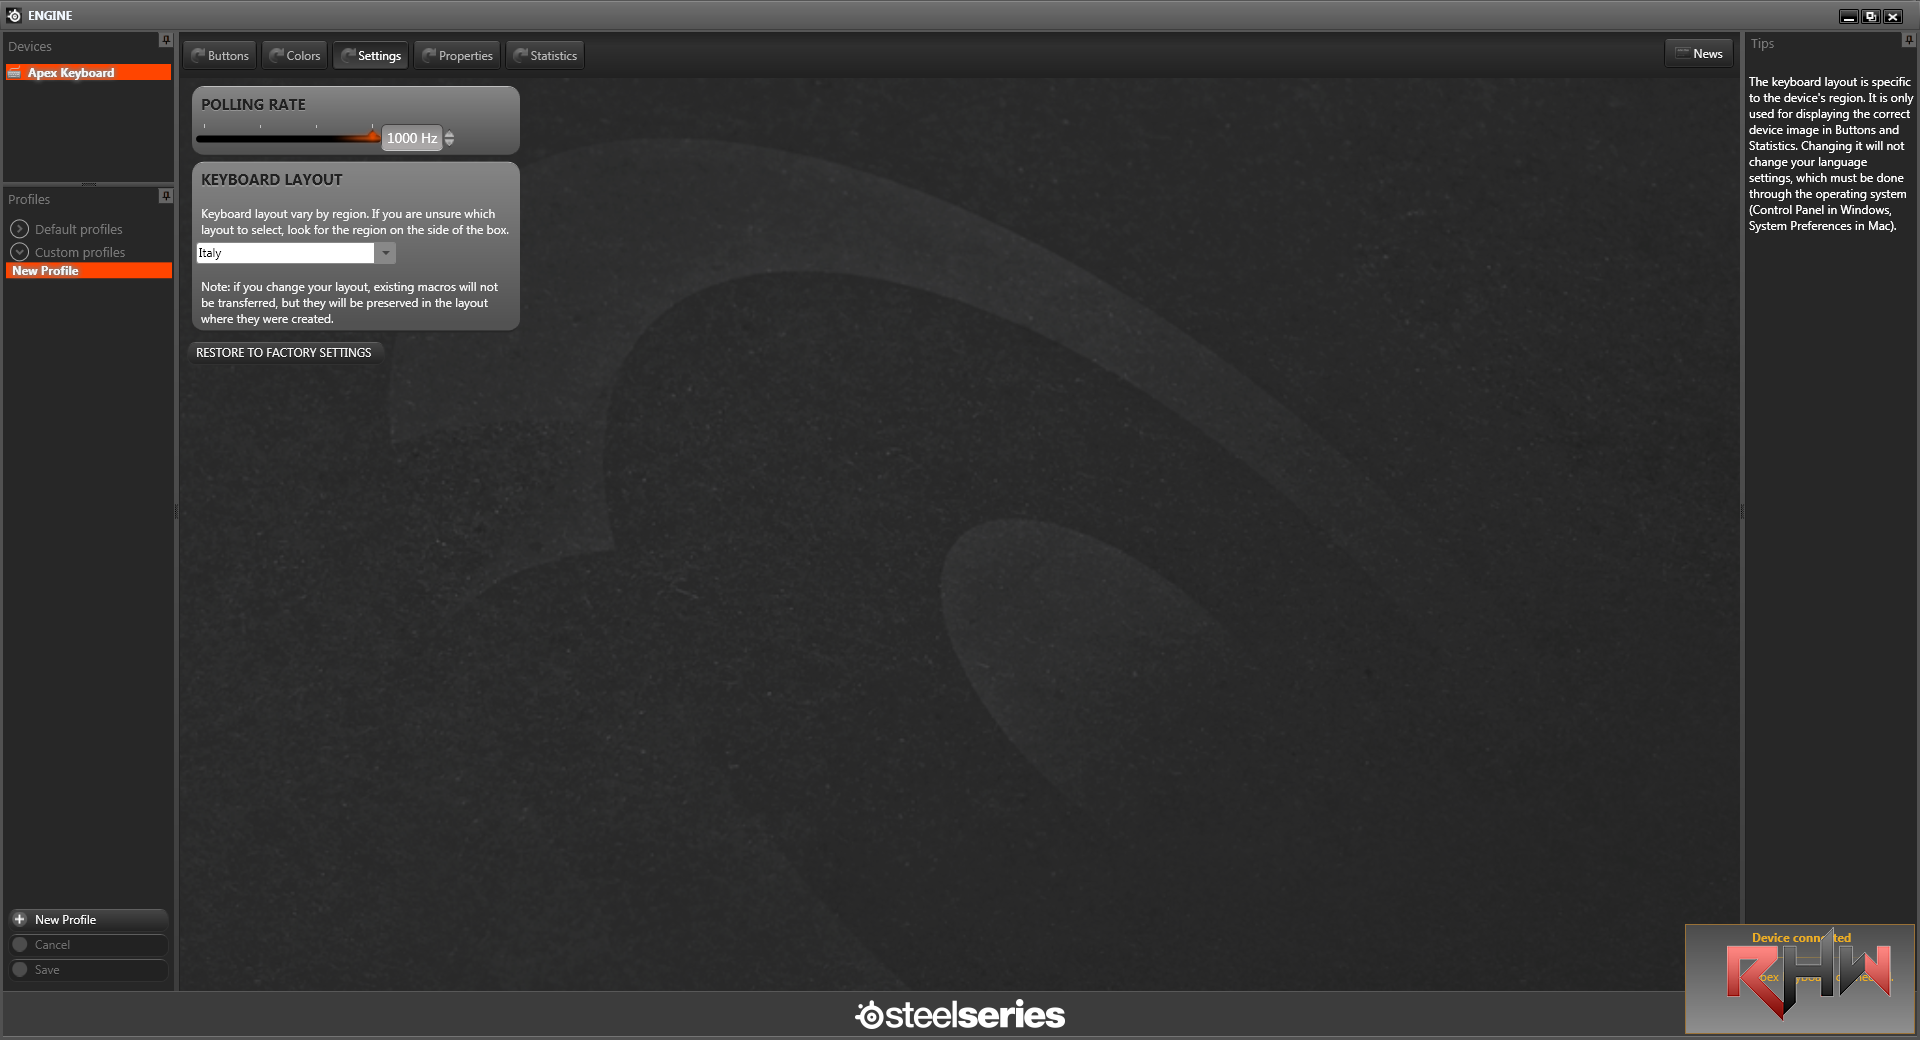Click Restore to Factory Settings
The image size is (1920, 1040).
[x=284, y=353]
